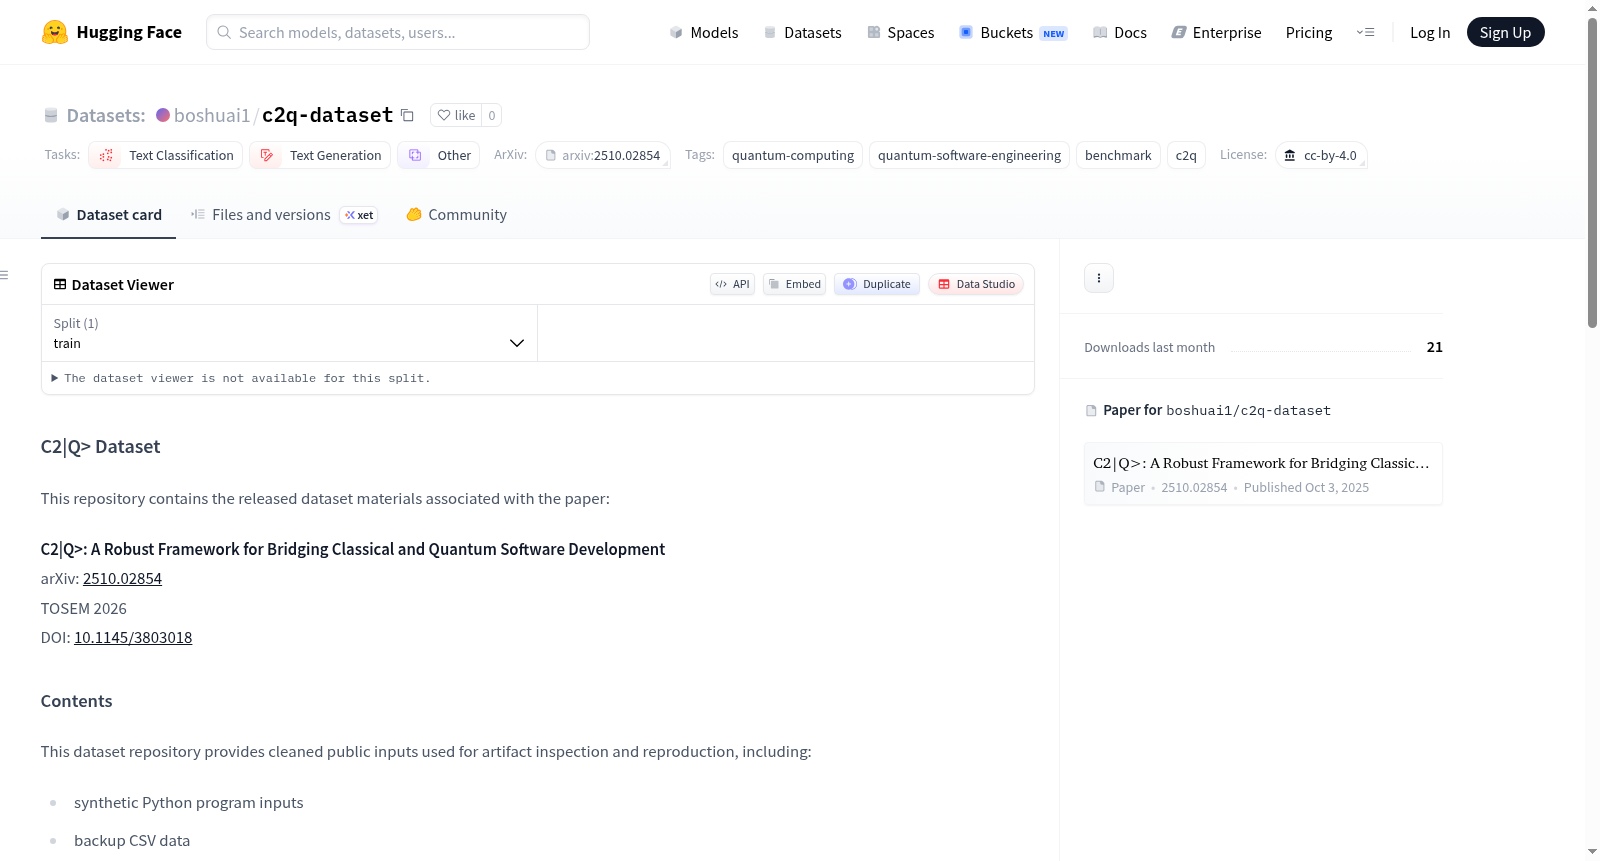This screenshot has width=1600, height=861.
Task: Switch to the Files and versions tab
Action: [x=284, y=215]
